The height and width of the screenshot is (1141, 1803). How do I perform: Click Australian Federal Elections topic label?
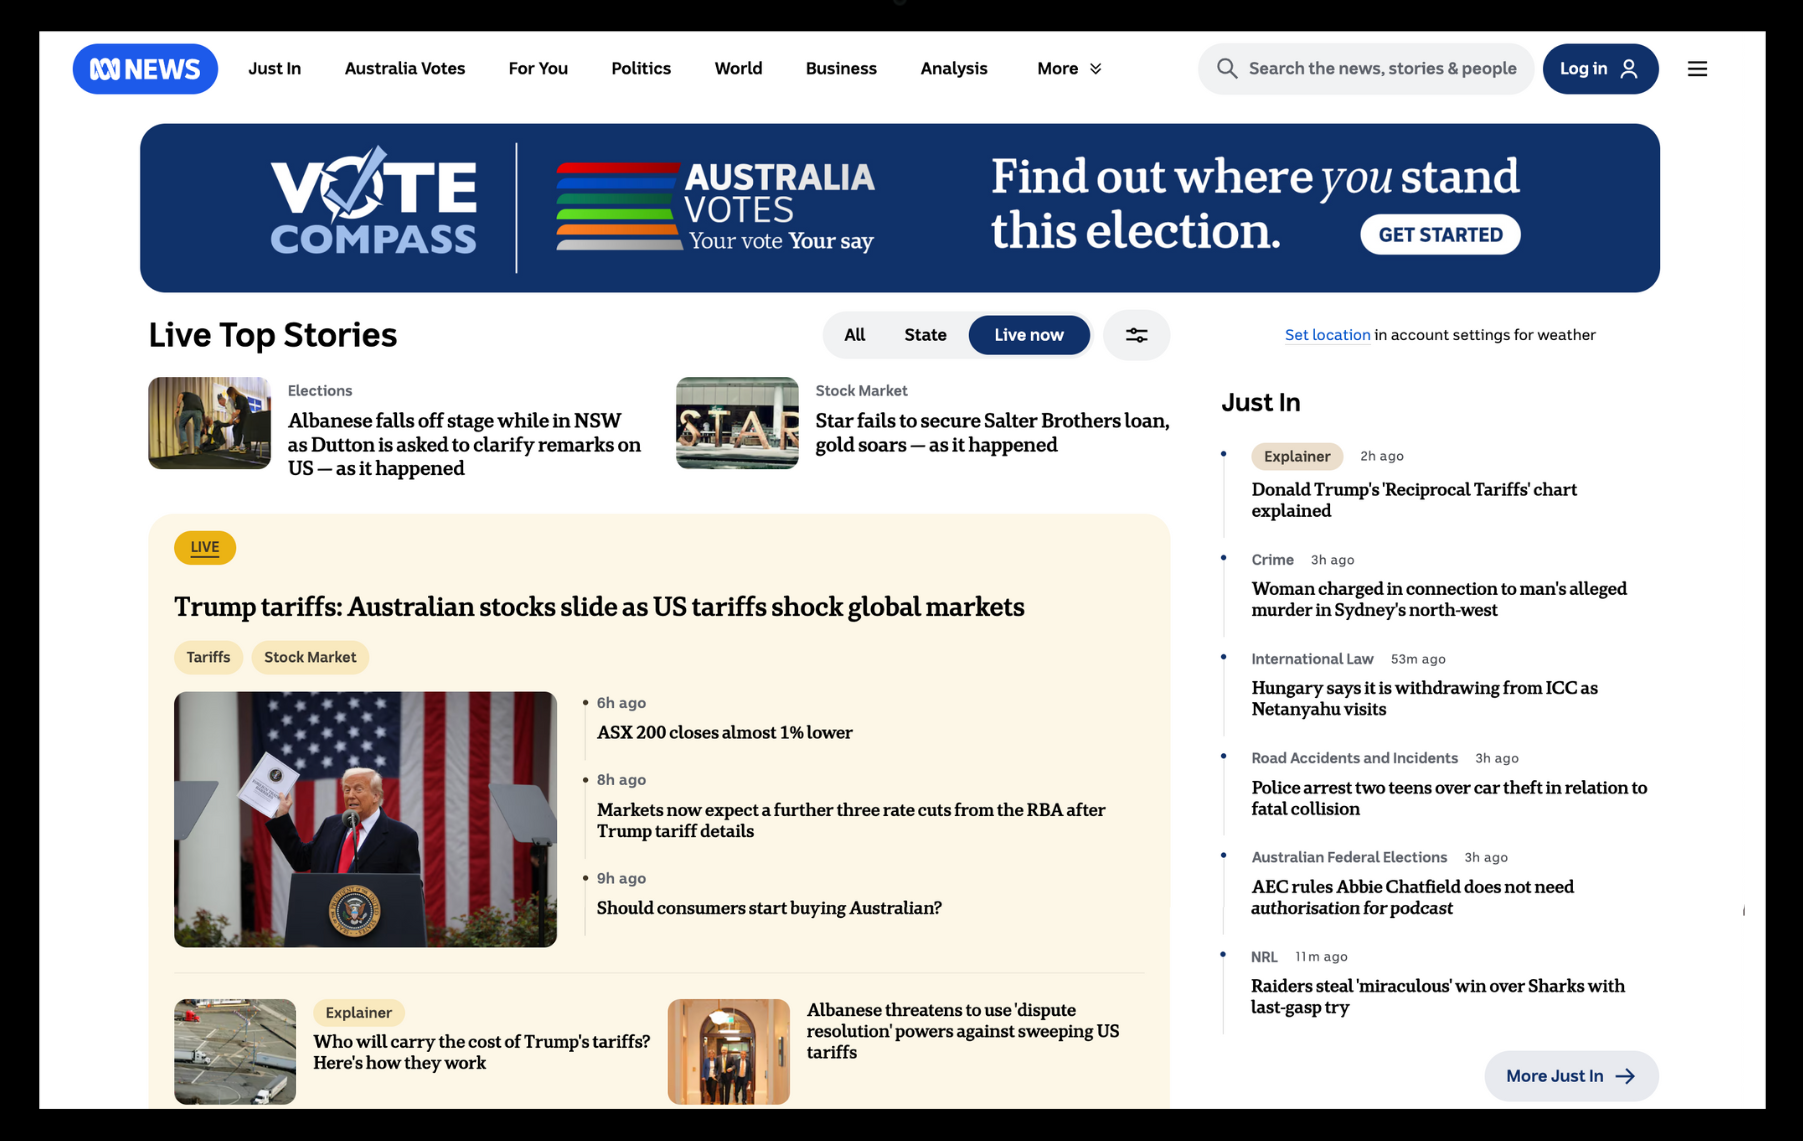(x=1349, y=857)
